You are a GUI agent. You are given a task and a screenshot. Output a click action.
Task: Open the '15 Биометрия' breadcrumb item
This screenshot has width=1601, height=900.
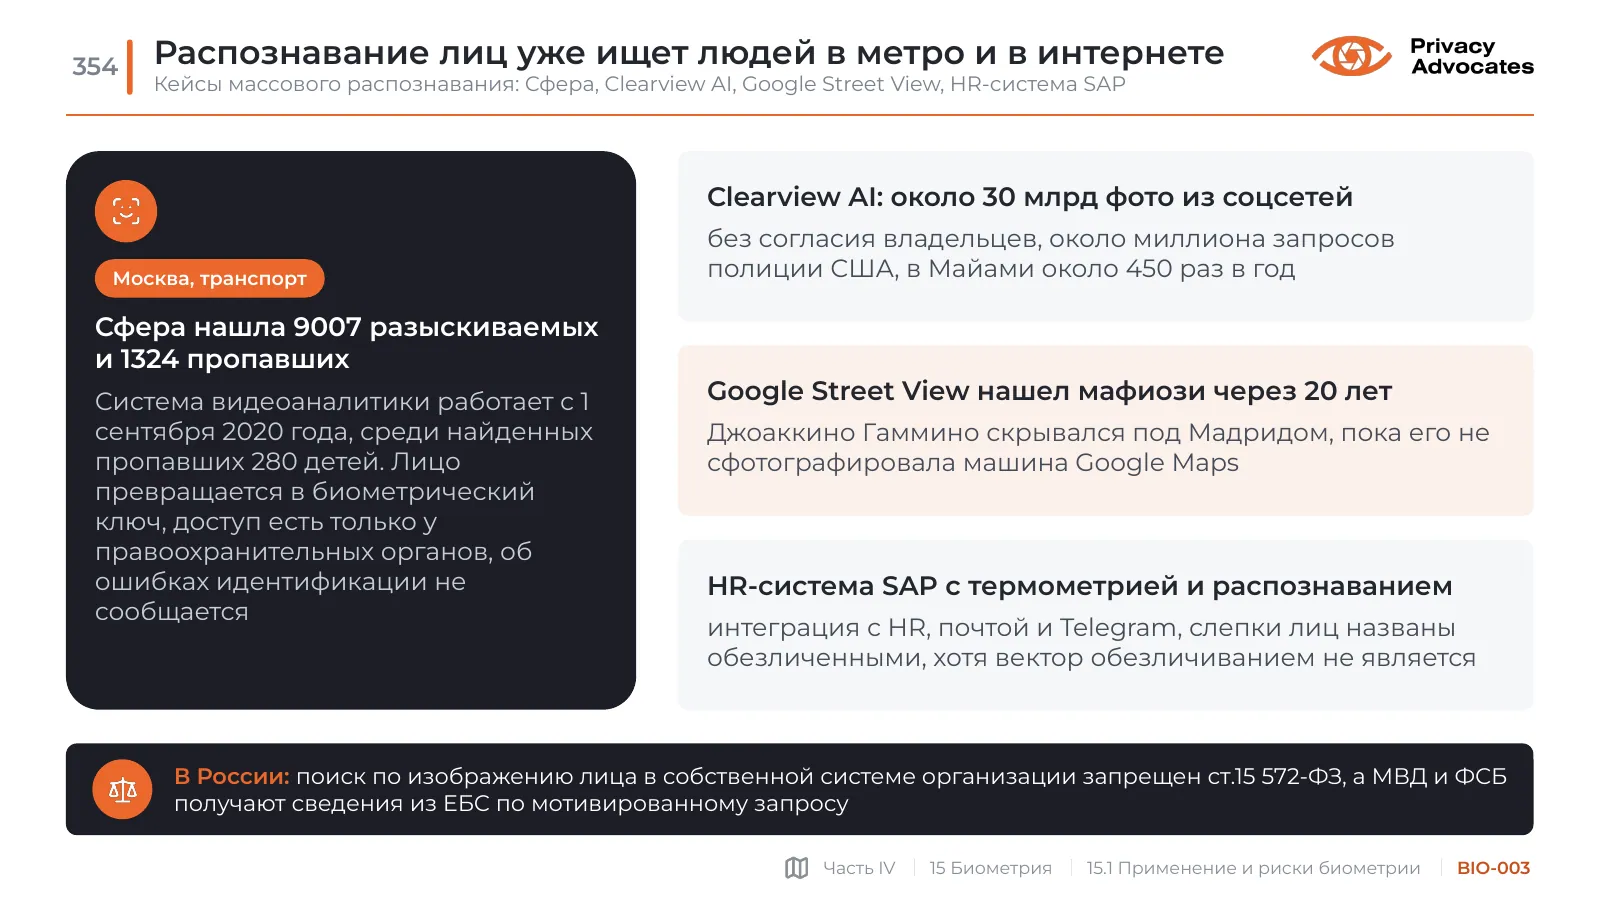point(990,868)
